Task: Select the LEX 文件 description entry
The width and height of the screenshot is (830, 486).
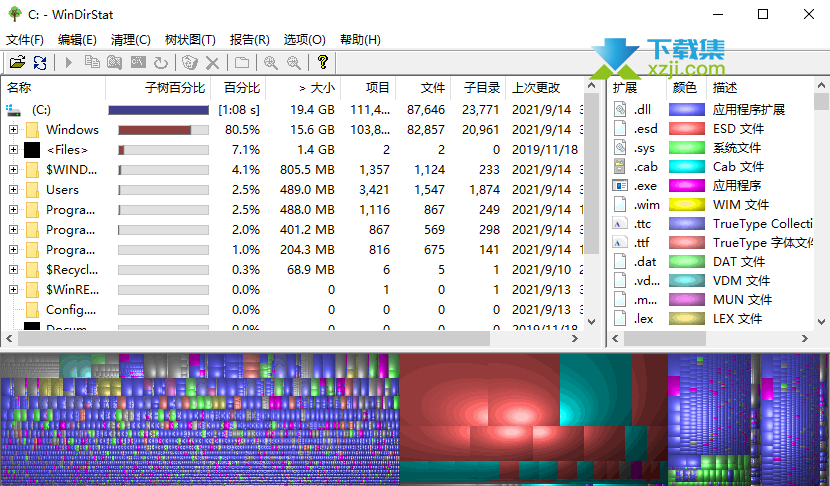Action: coord(737,319)
